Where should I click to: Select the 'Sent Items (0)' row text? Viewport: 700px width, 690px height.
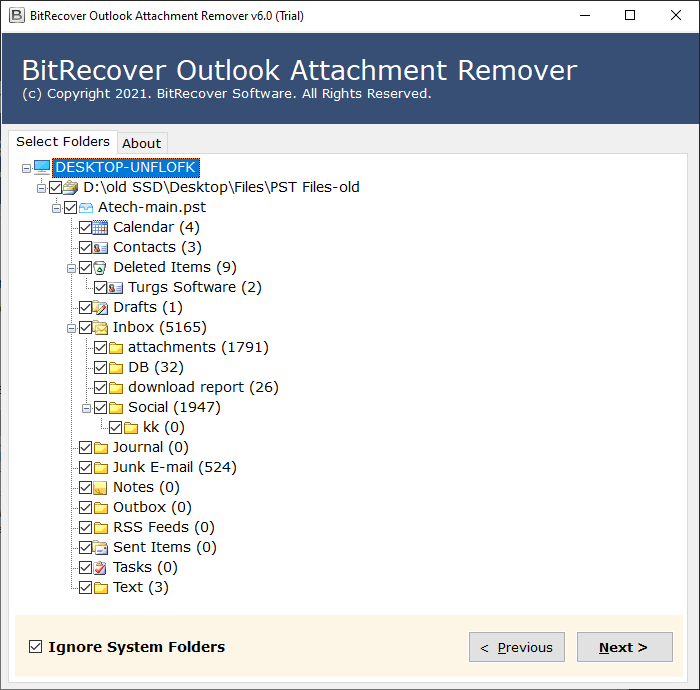165,547
